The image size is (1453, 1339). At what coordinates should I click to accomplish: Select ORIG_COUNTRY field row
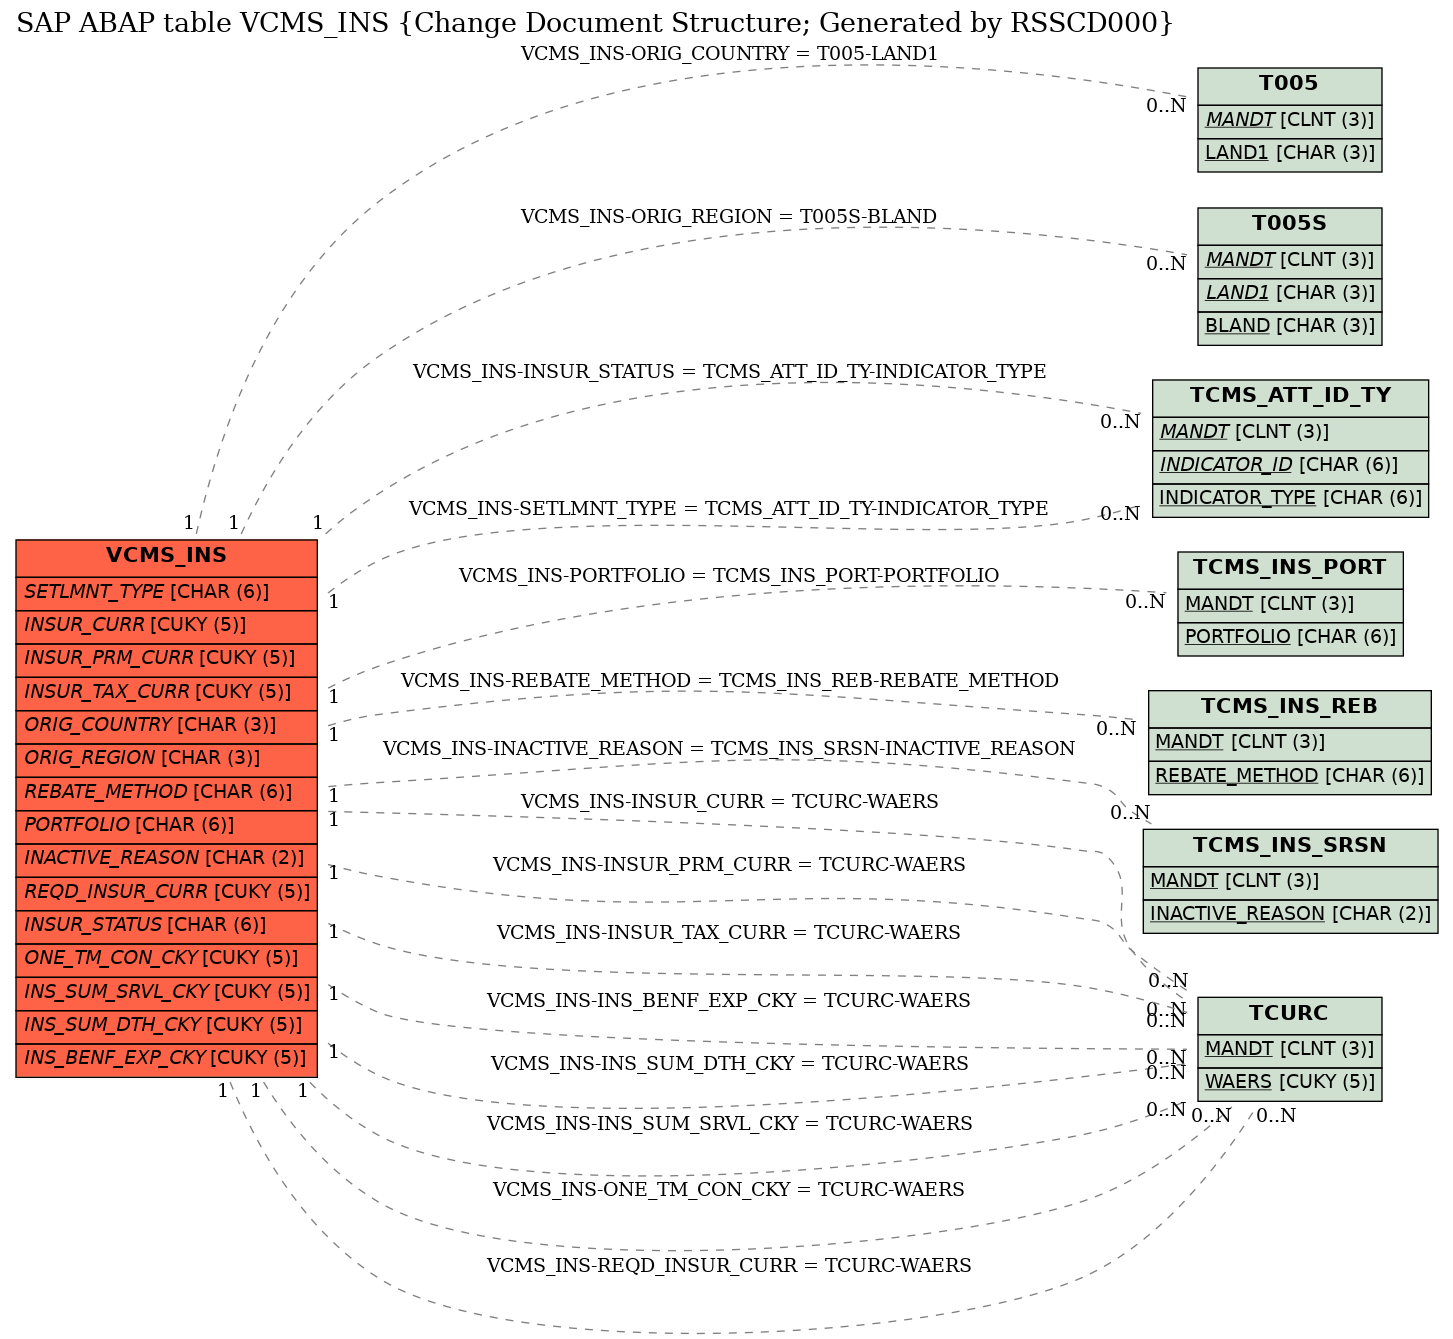[x=166, y=726]
